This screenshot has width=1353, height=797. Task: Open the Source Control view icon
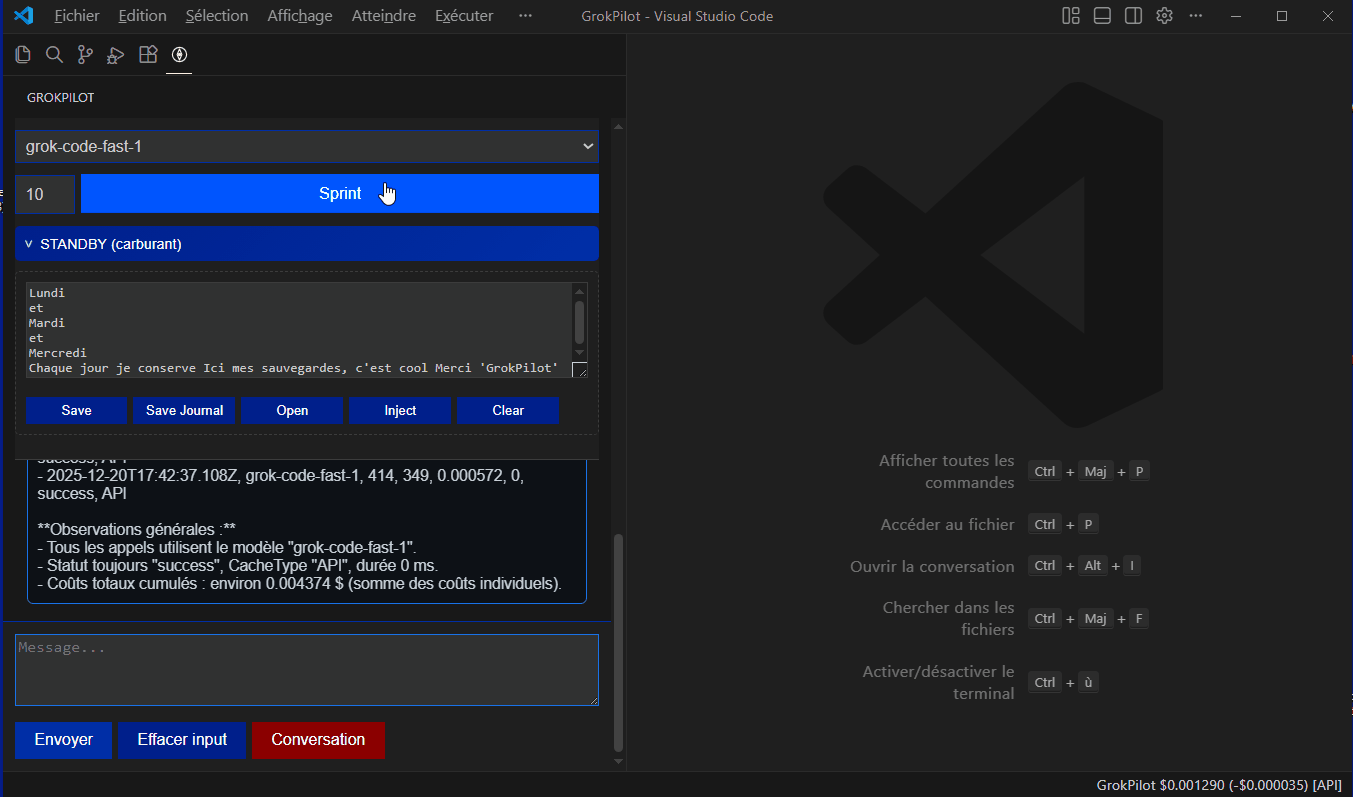click(x=85, y=55)
